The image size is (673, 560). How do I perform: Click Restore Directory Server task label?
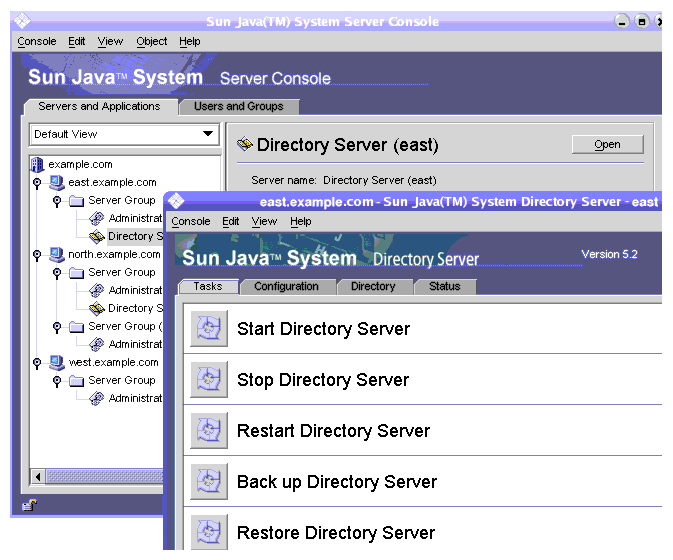[x=336, y=533]
